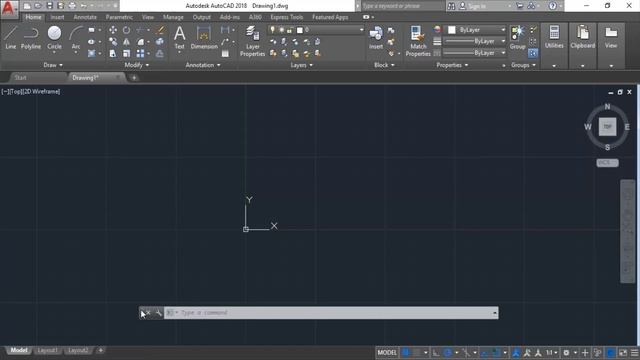
Task: Open the AutoCAD application menu button
Action: [9, 9]
